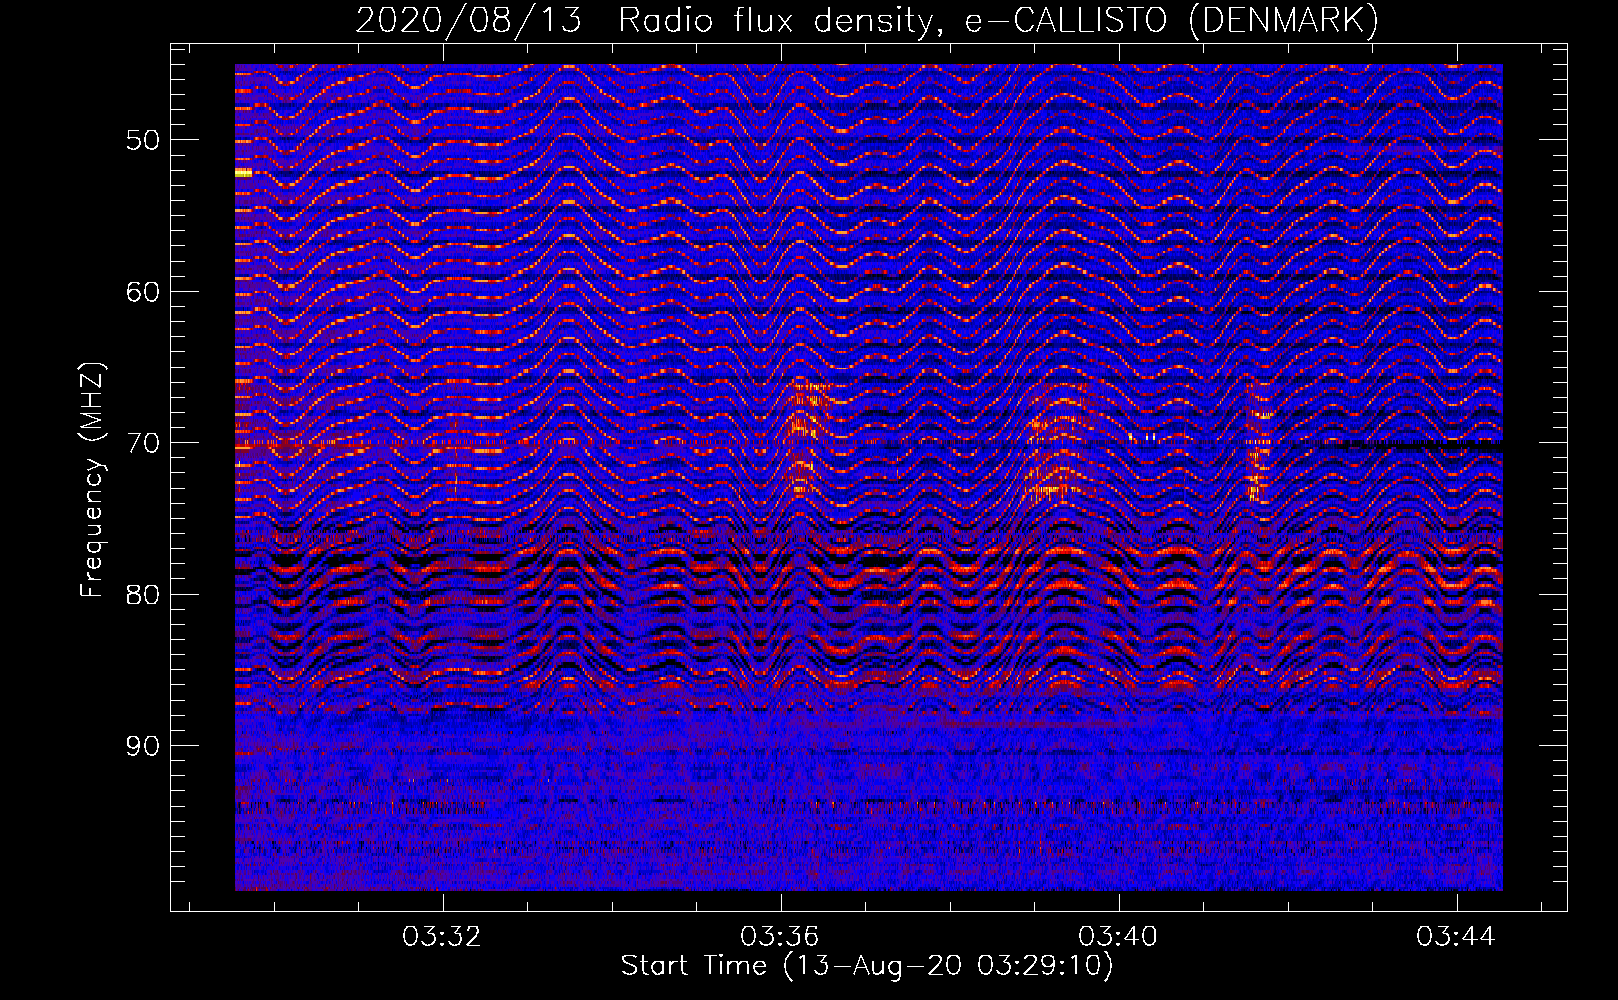Click the 60 MHz frequency tick label
Screen dimensions: 1618x1000
(142, 292)
